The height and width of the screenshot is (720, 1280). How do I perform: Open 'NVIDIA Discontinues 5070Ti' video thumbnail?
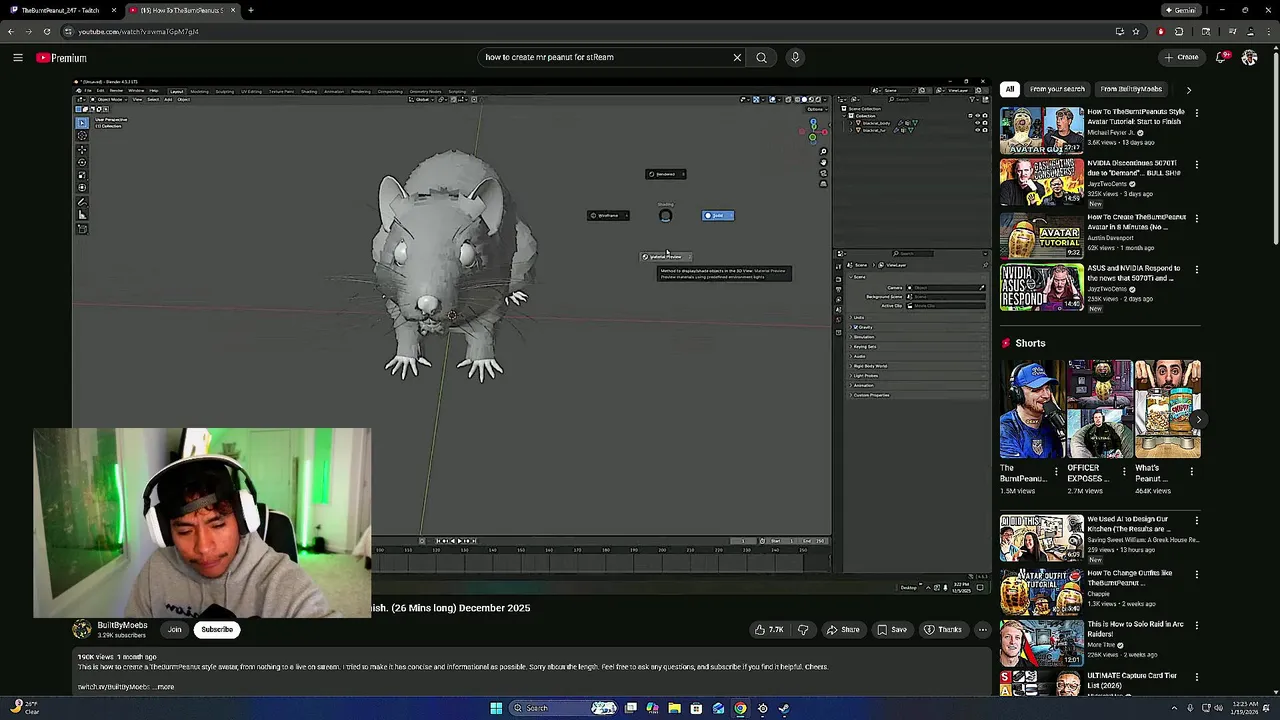click(x=1042, y=183)
